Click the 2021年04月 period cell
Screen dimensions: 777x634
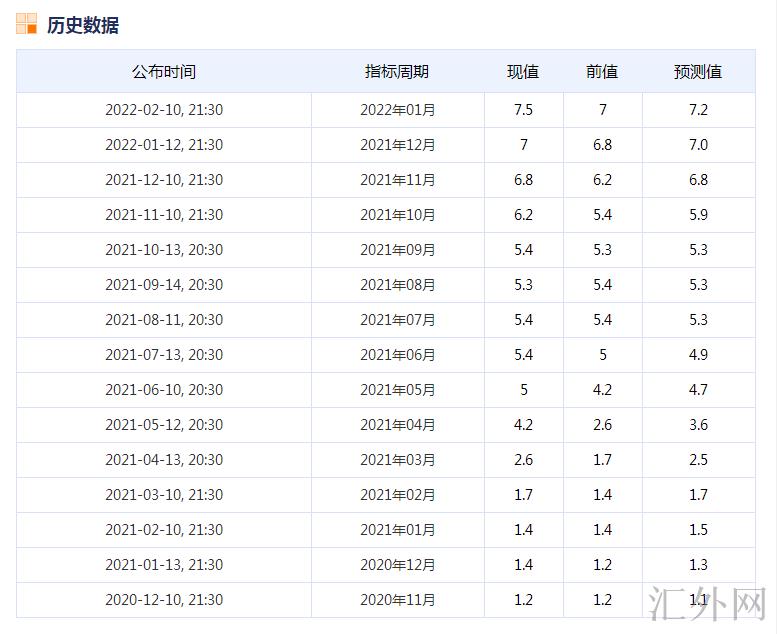(x=397, y=425)
